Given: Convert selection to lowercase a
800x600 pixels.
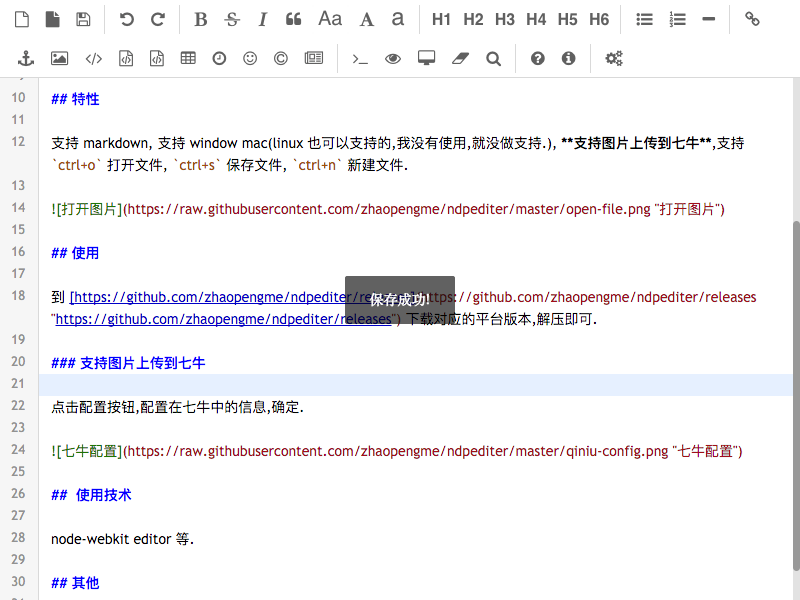Looking at the screenshot, I should (398, 19).
